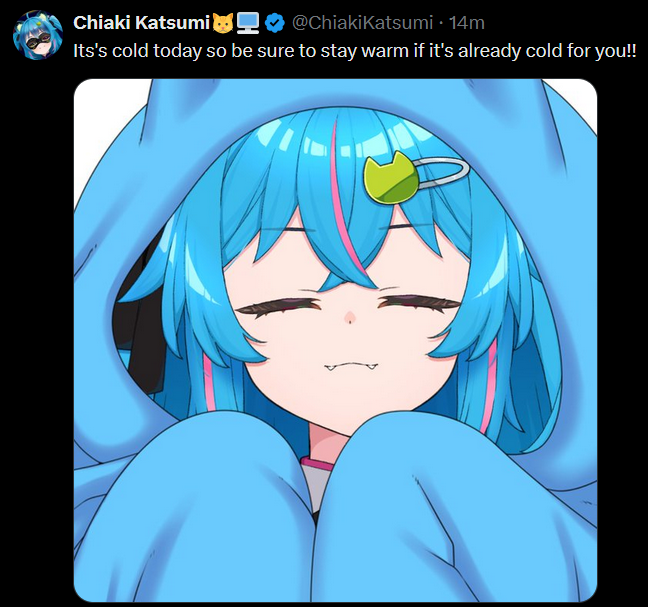Click the tweet text about staying warm
Viewport: 648px width, 607px height.
tap(355, 51)
